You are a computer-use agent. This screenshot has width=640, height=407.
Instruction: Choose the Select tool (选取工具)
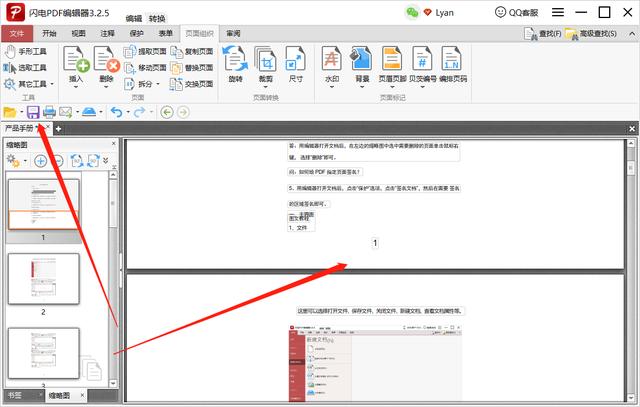click(26, 68)
